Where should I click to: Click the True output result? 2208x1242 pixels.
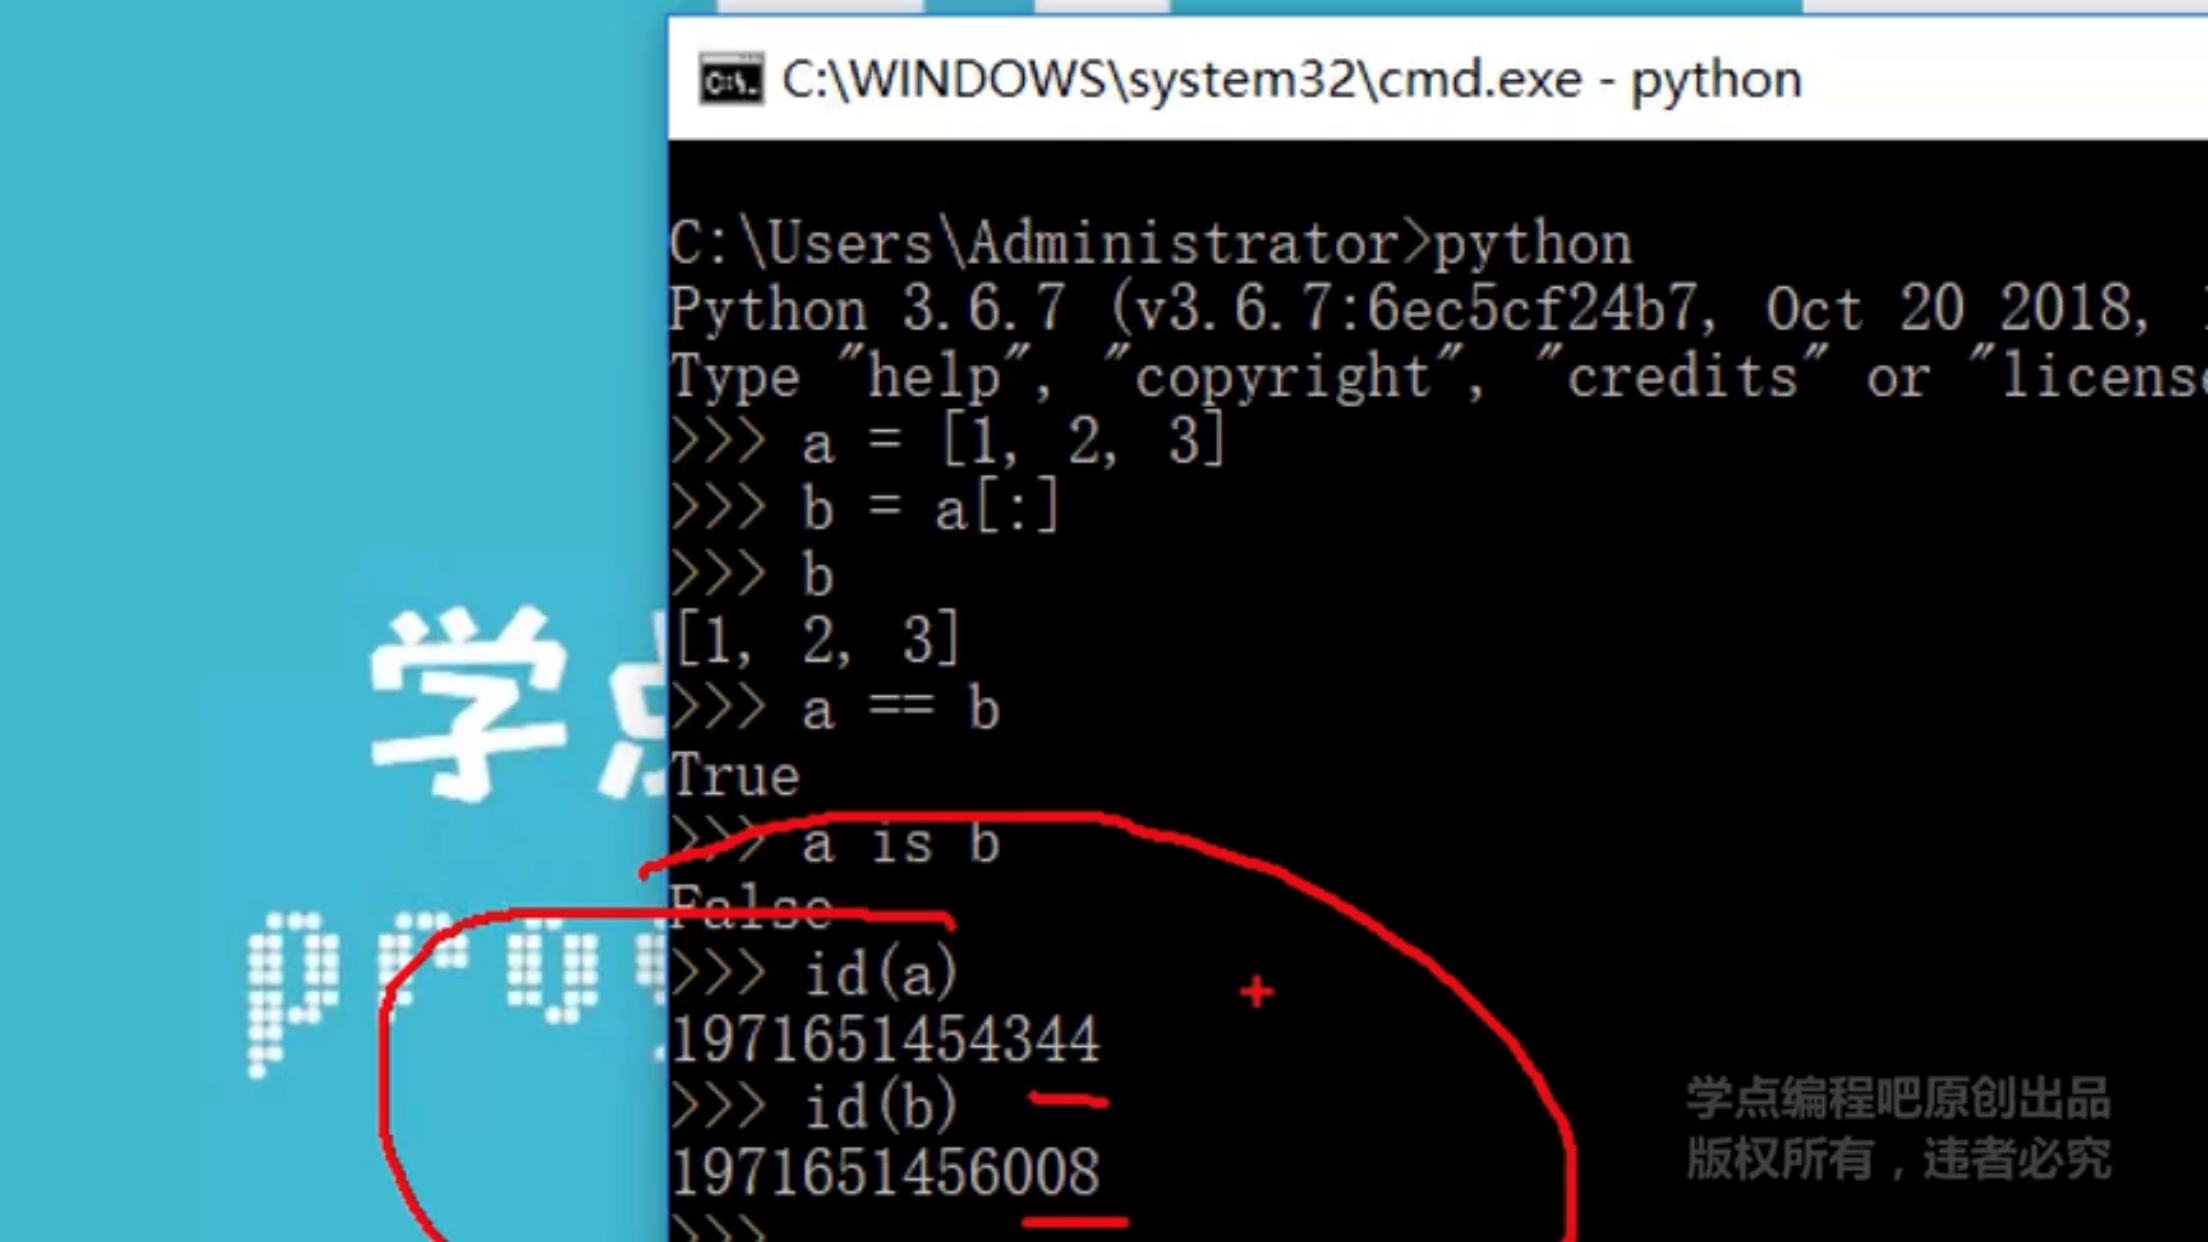click(x=735, y=776)
